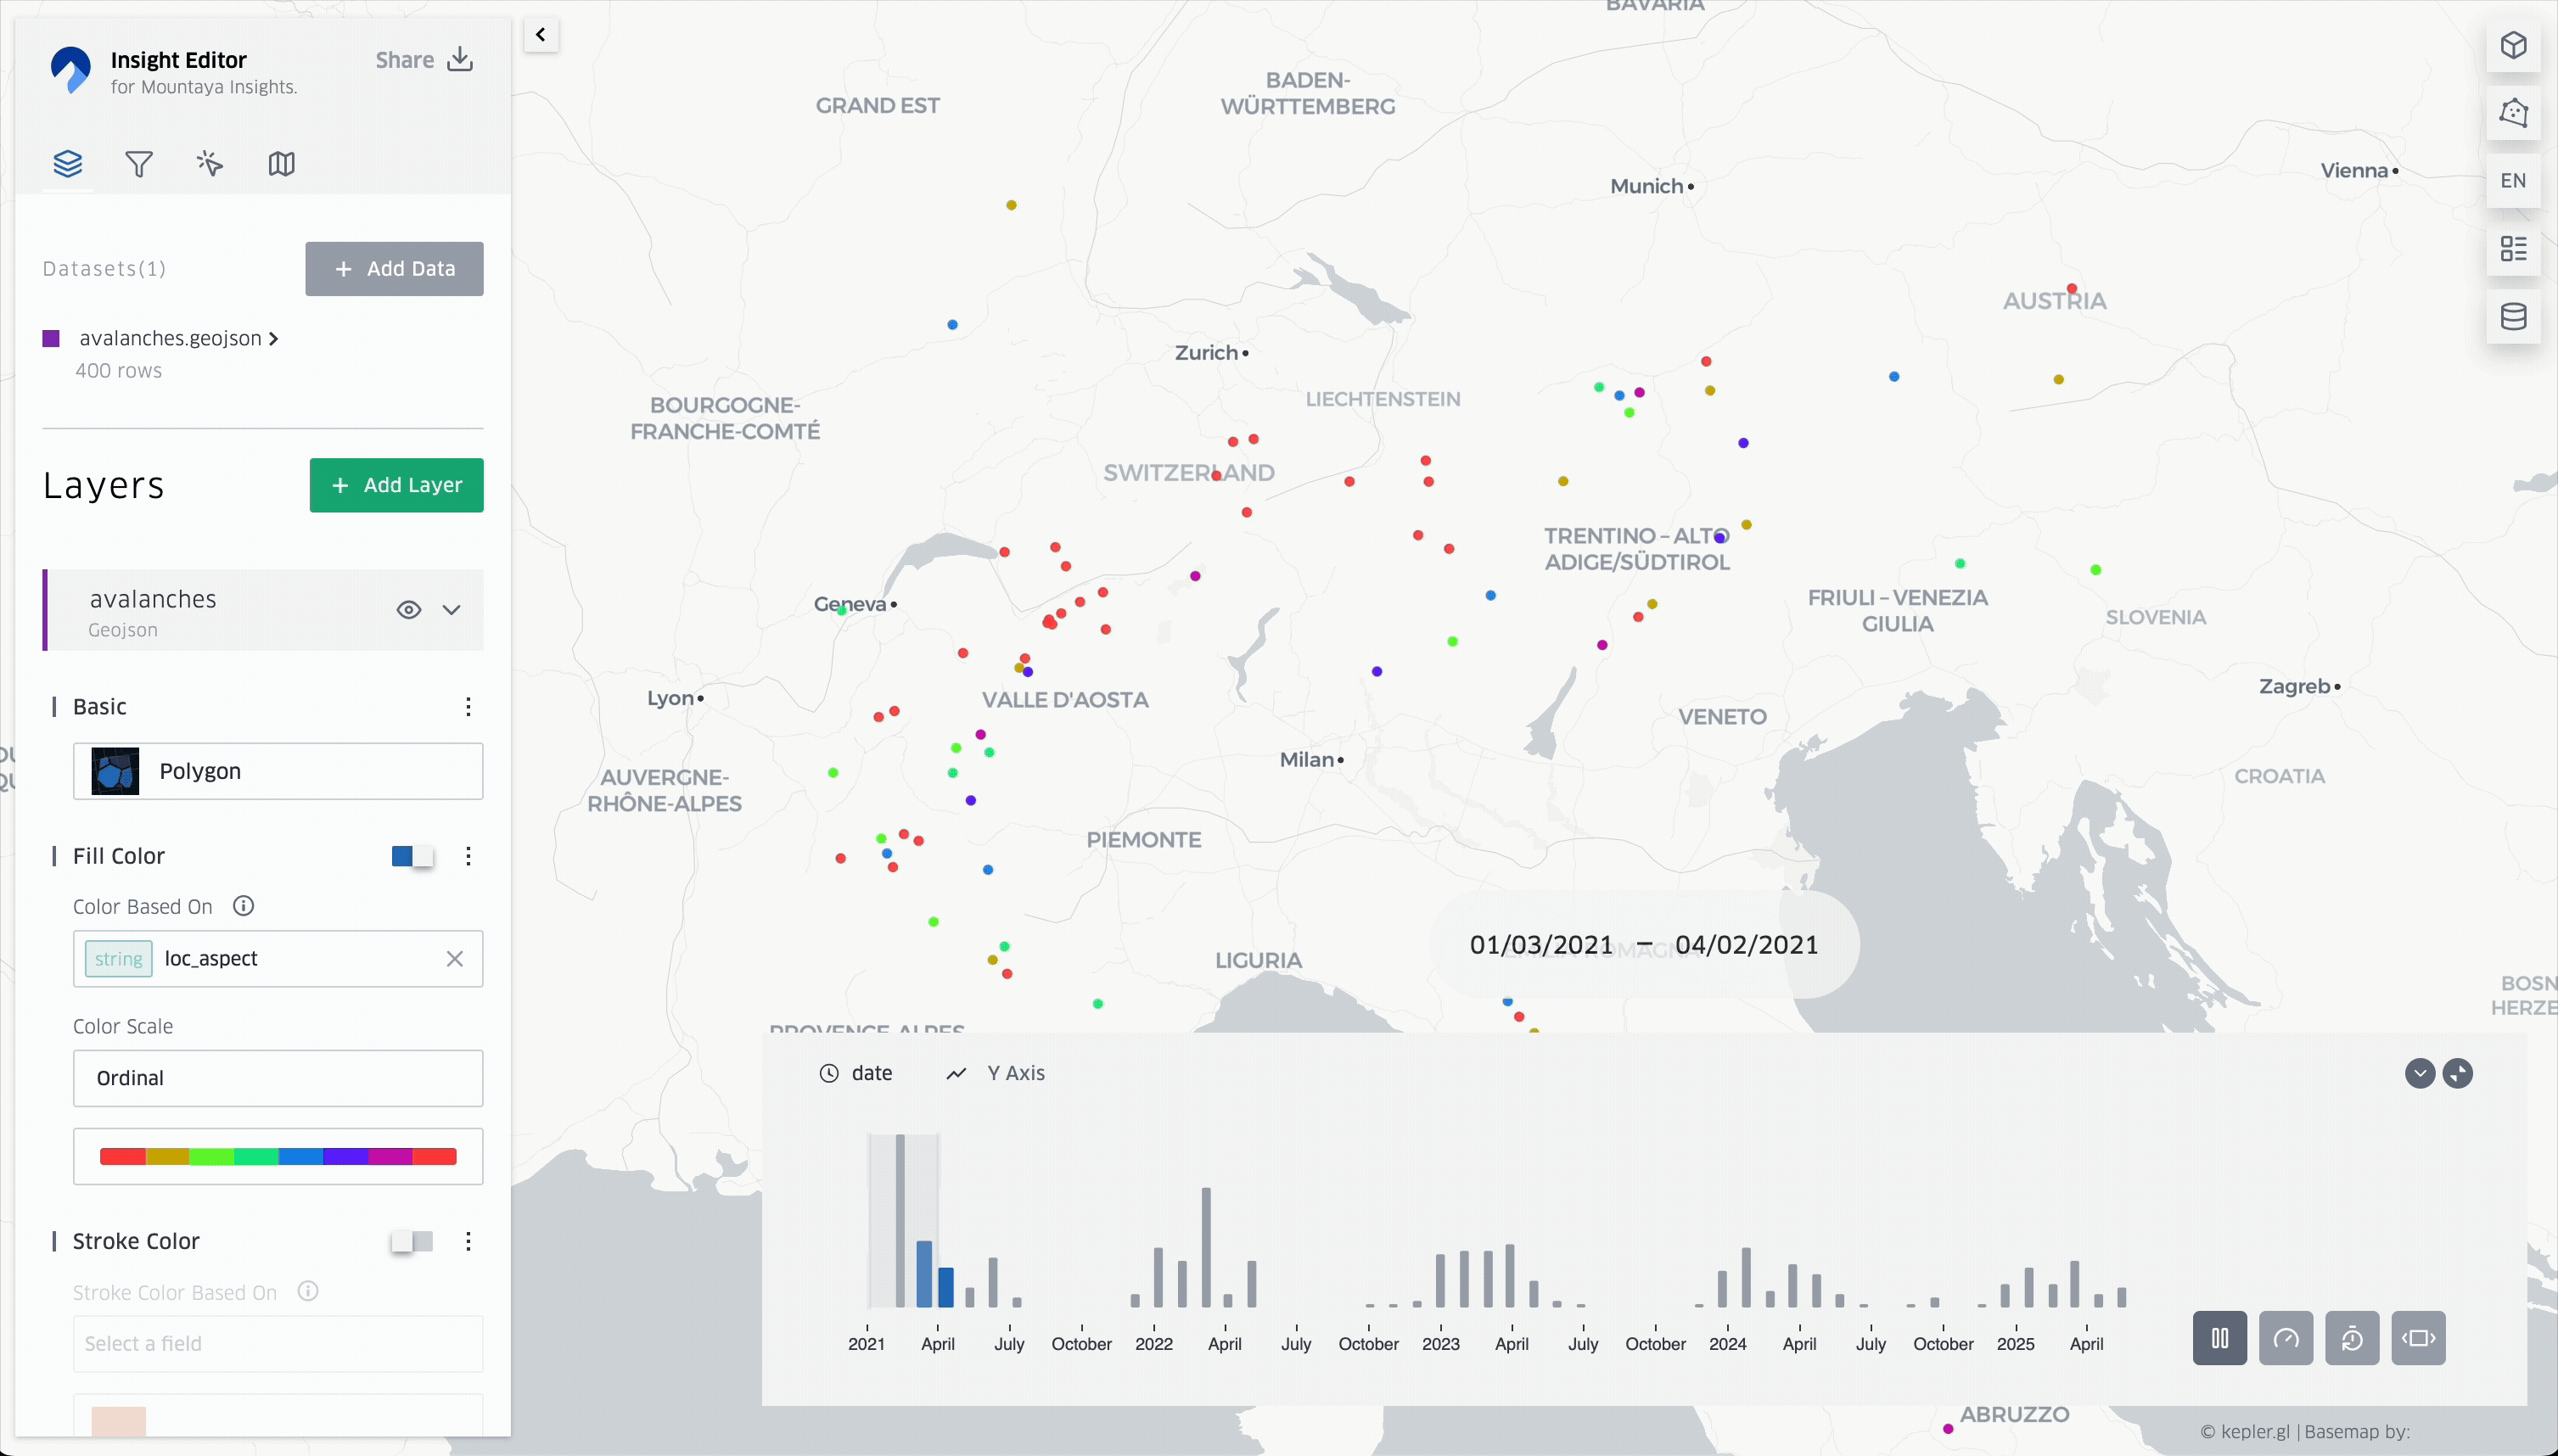This screenshot has height=1456, width=2558.
Task: Enable the Stroke Color toggle
Action: click(x=412, y=1241)
